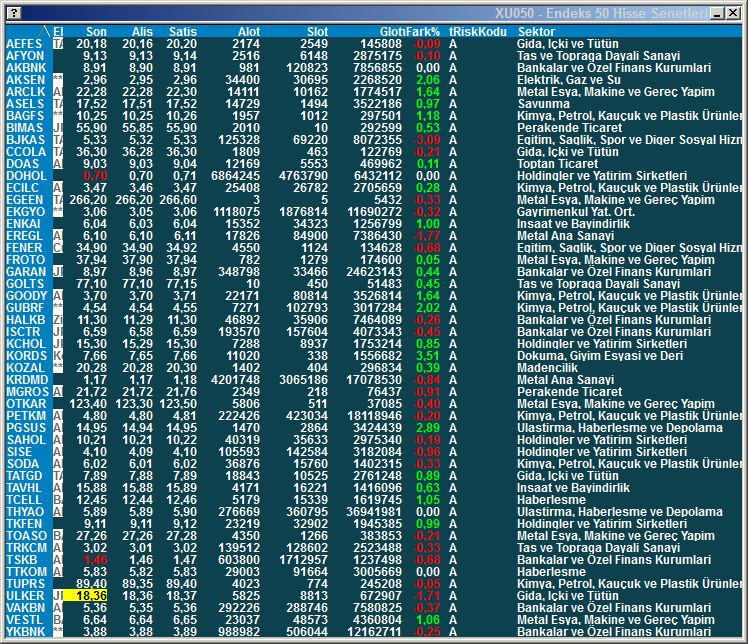Click THYAO Glot value 36941981

(374, 512)
